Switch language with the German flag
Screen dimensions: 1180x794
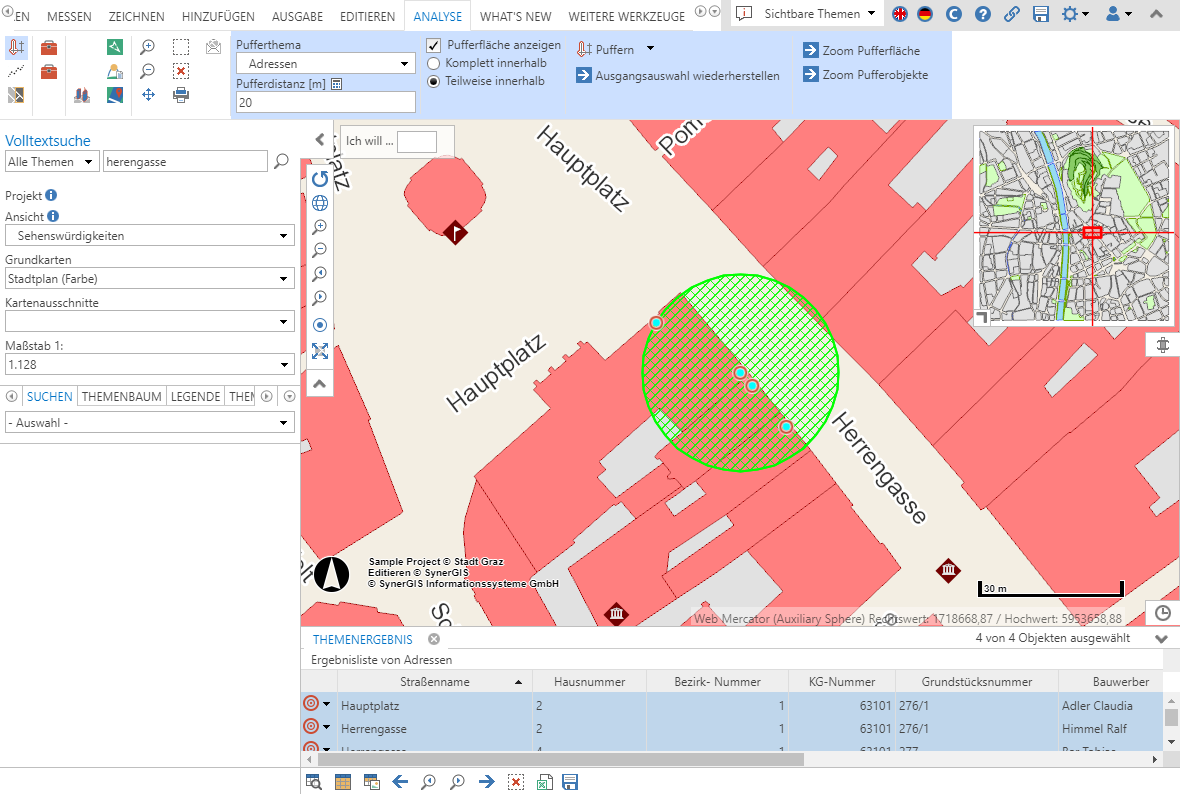925,14
